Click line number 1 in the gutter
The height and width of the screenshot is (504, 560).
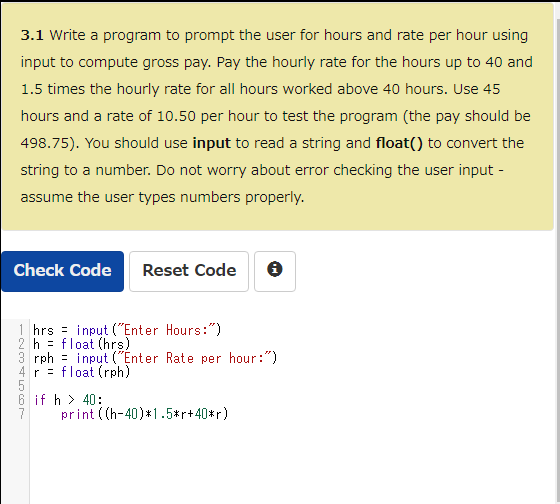21,330
